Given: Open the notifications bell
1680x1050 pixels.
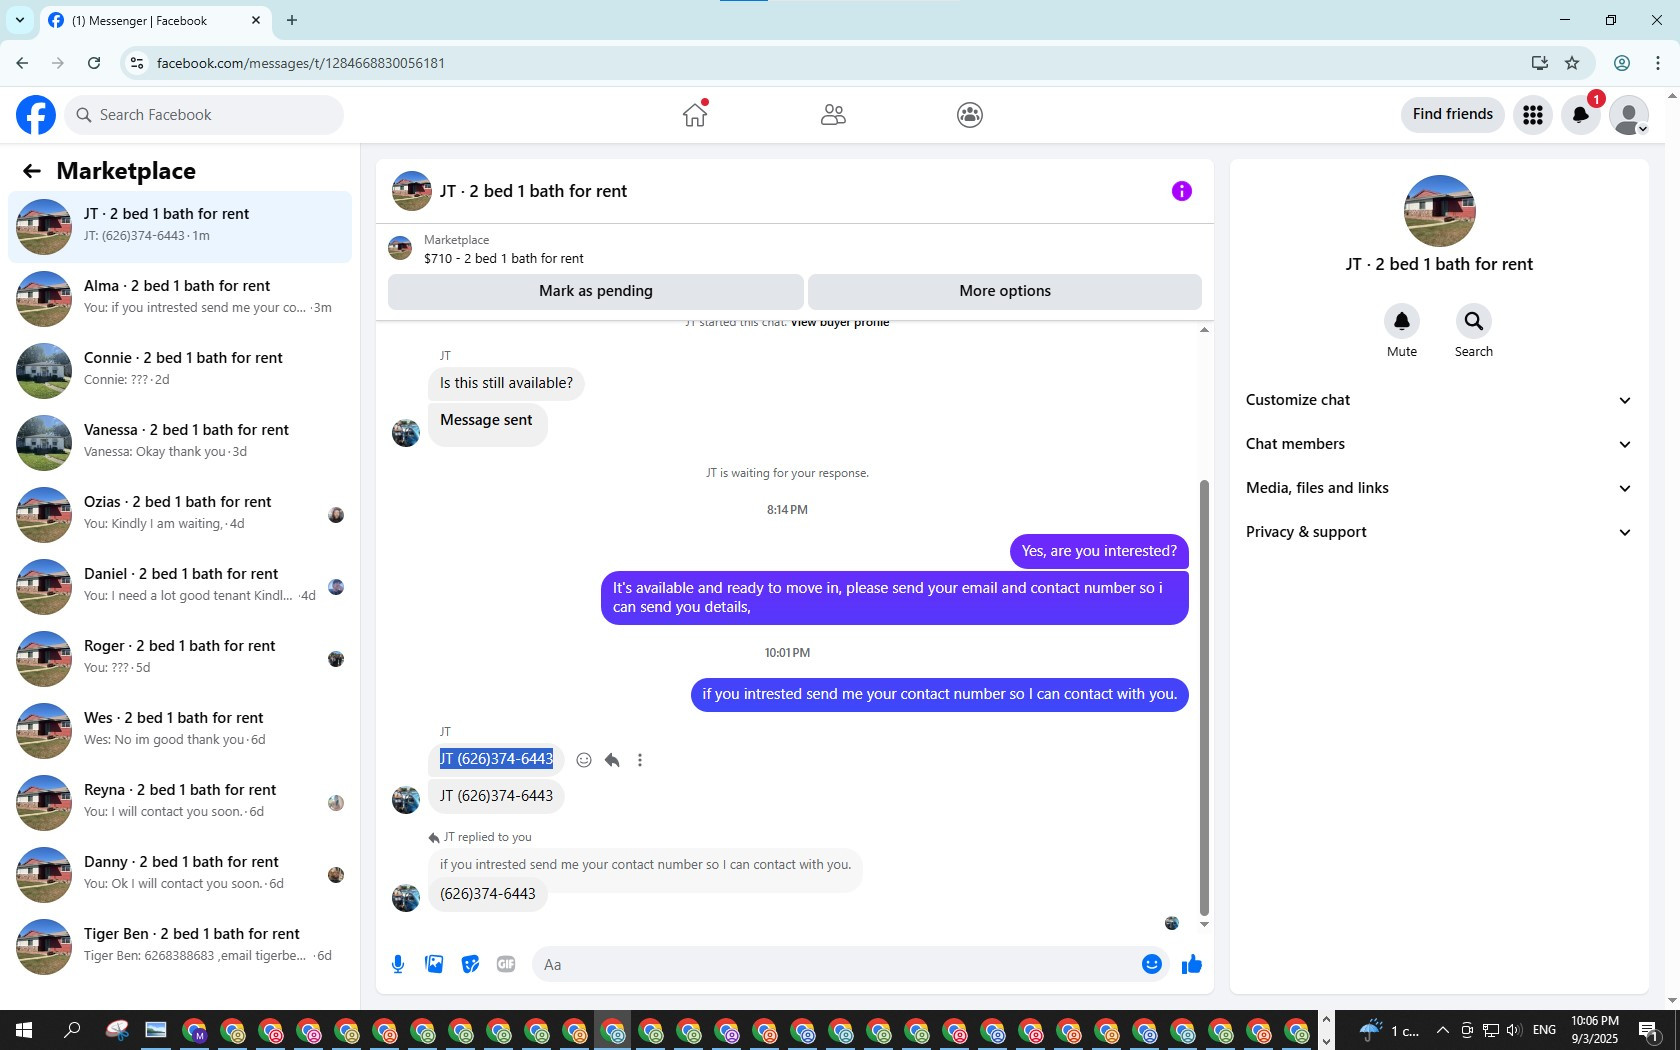Looking at the screenshot, I should tap(1581, 115).
